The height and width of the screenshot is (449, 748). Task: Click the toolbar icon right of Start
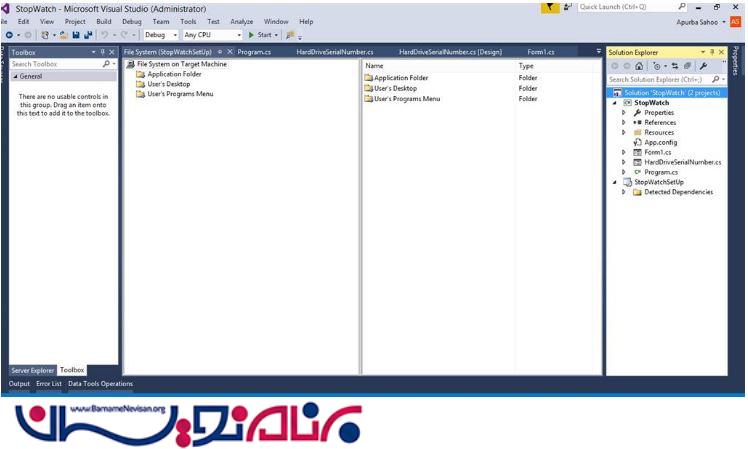[x=290, y=35]
